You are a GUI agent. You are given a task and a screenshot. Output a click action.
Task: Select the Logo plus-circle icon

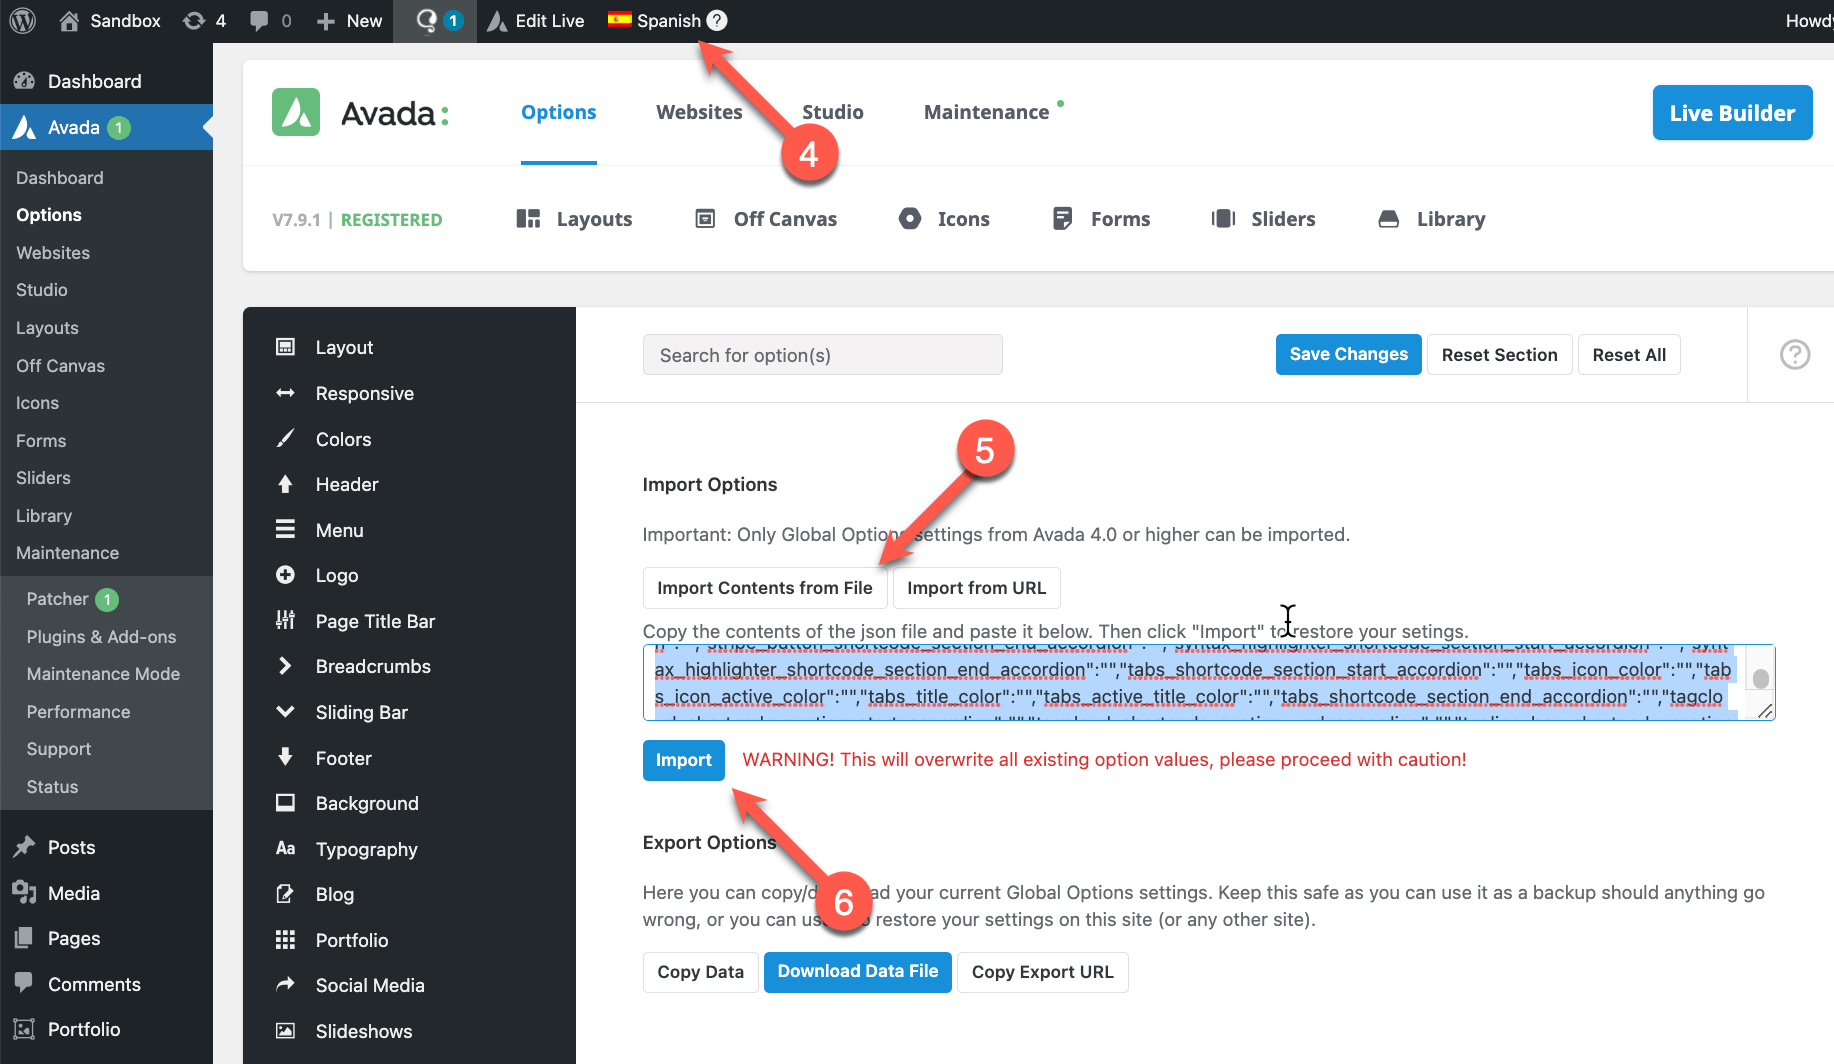click(285, 575)
